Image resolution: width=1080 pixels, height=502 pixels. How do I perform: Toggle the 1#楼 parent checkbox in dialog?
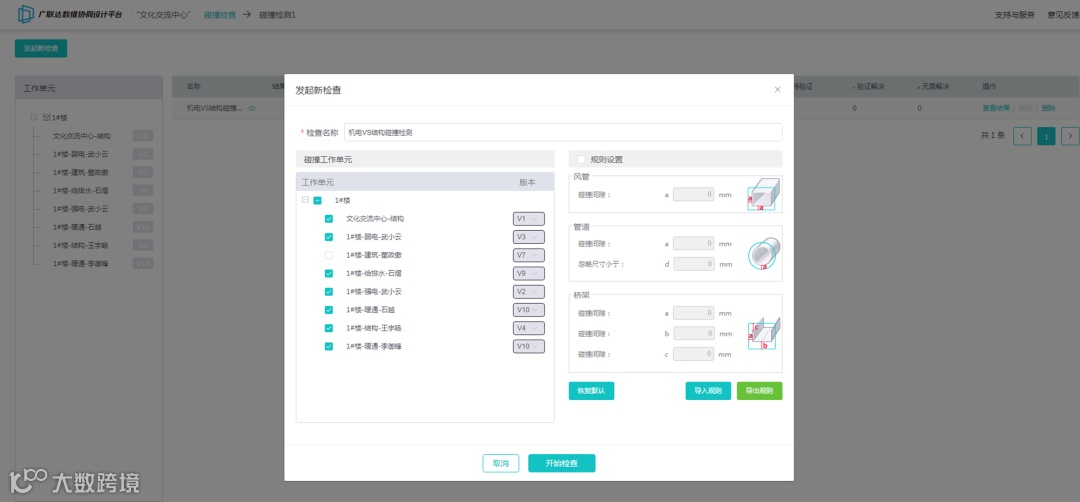(318, 200)
